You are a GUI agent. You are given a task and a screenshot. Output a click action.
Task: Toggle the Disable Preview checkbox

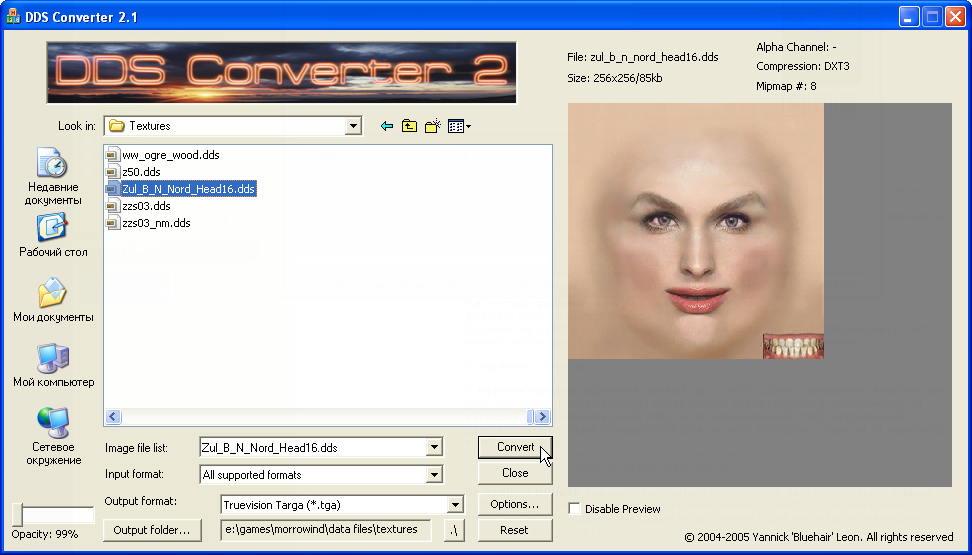575,509
